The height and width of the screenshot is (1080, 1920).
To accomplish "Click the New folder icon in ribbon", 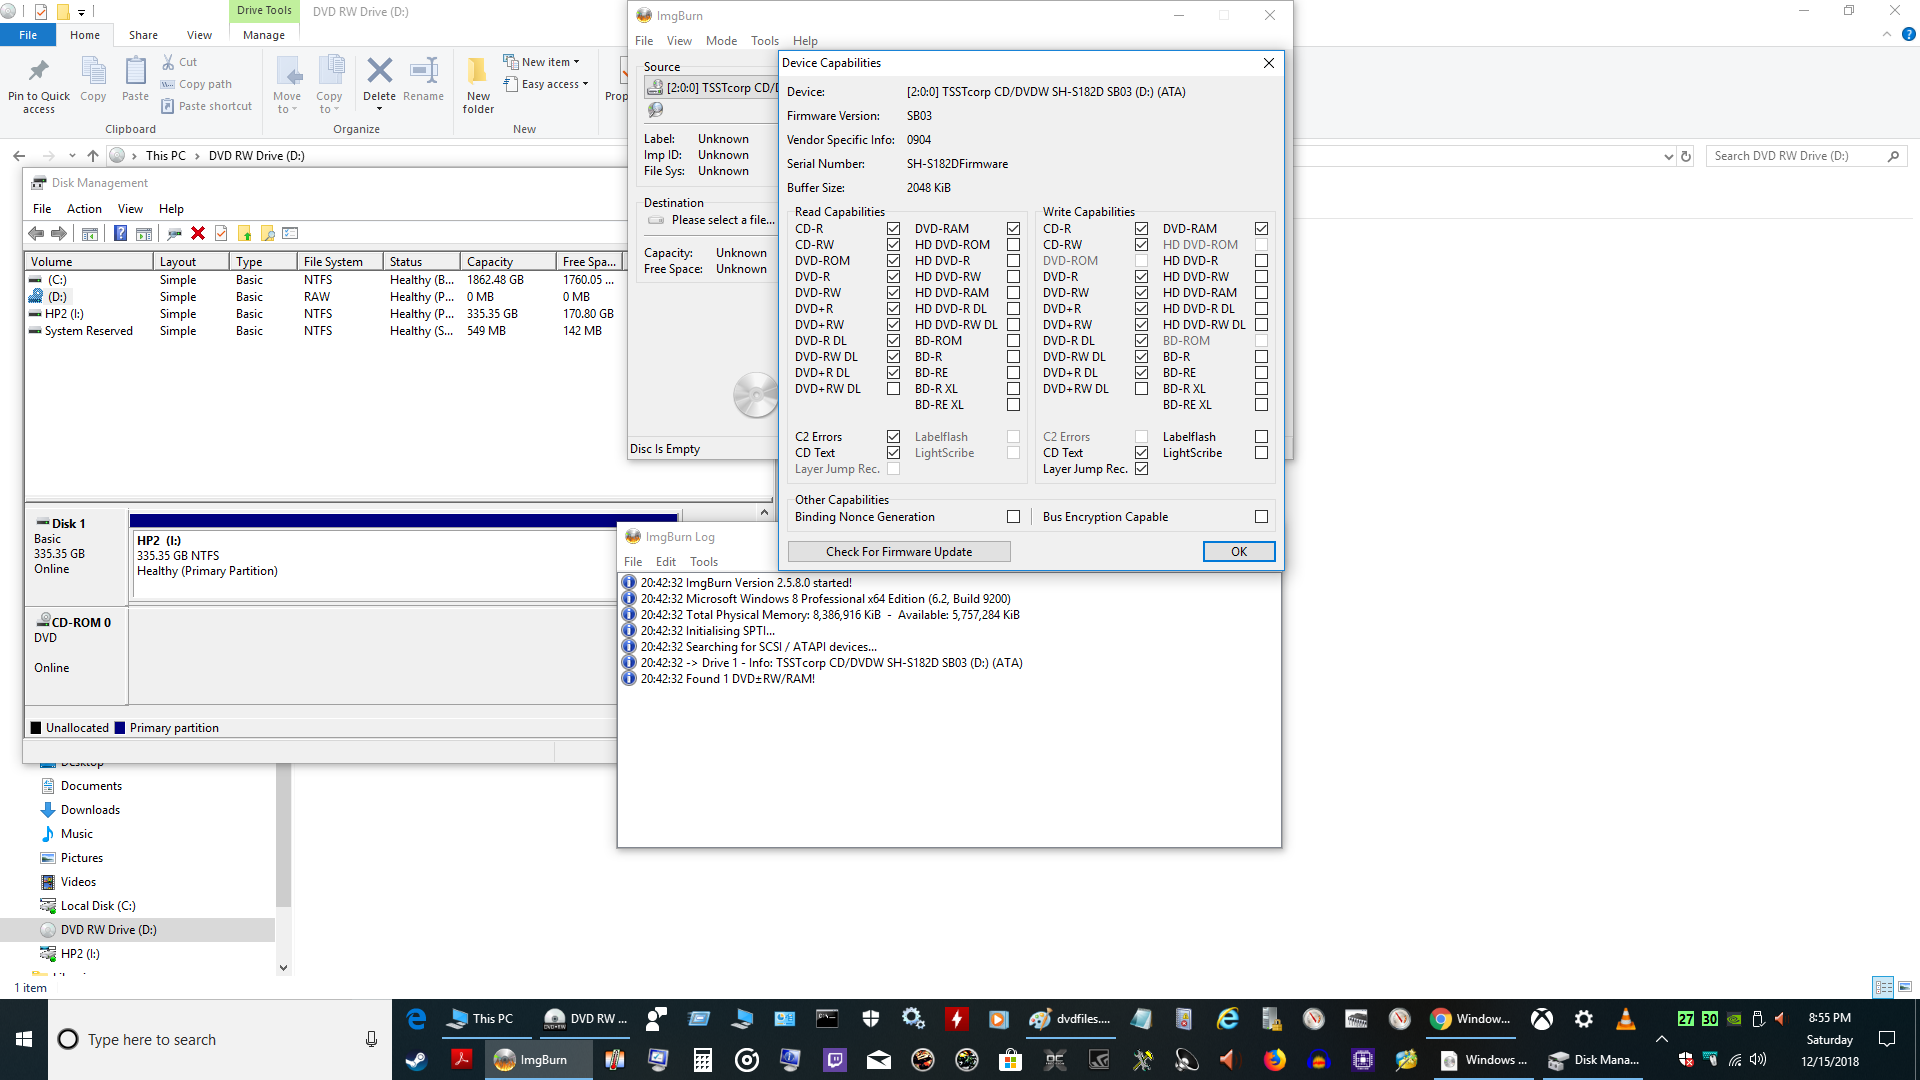I will point(478,70).
